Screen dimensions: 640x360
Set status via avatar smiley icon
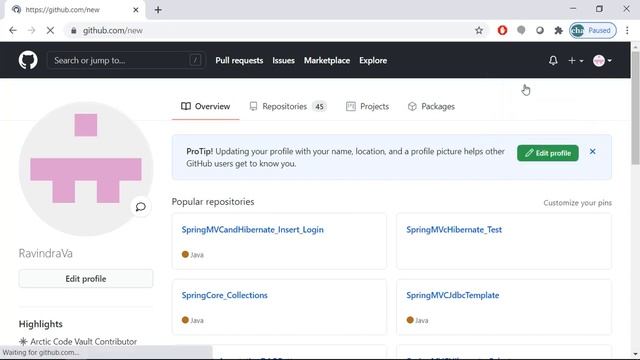[x=140, y=207]
